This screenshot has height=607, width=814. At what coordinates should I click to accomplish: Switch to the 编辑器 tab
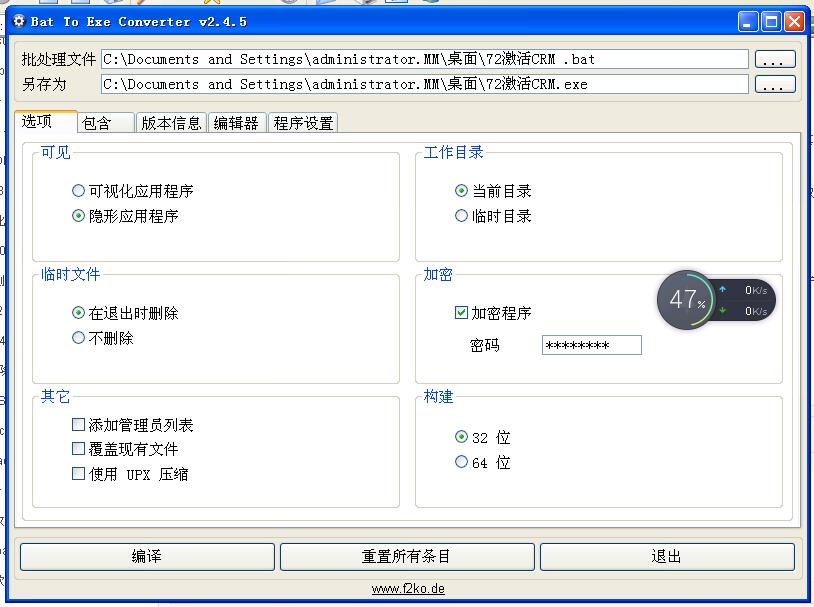[x=237, y=123]
